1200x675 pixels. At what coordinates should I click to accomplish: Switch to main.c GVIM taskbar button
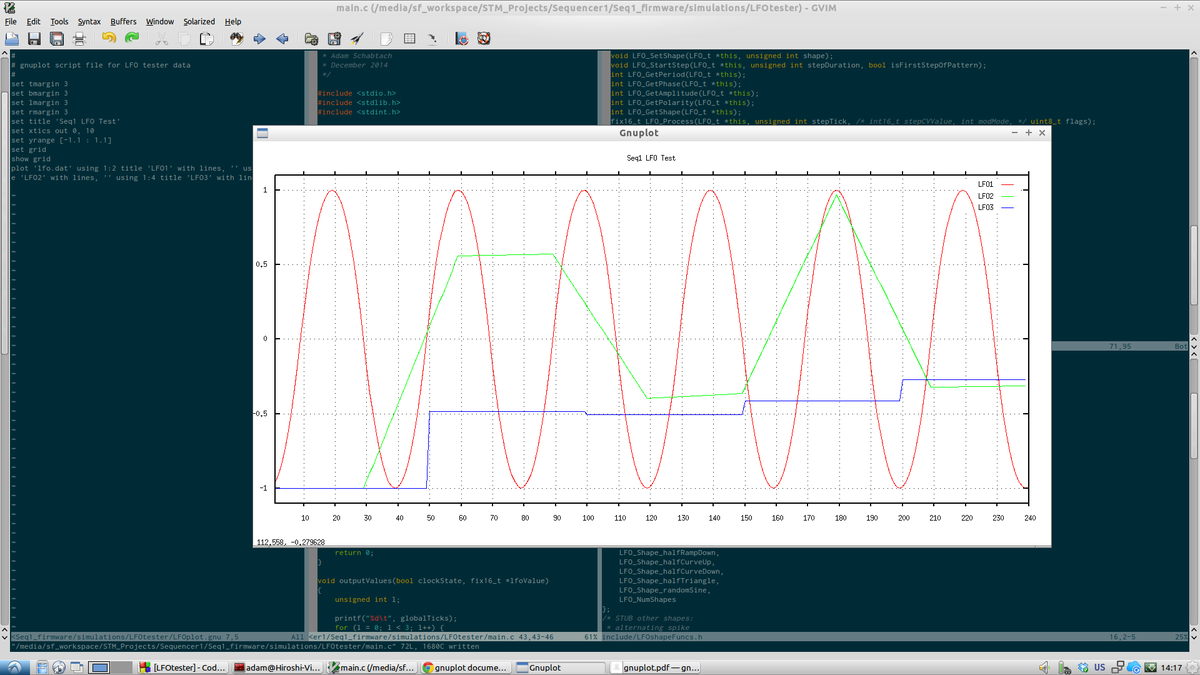click(x=371, y=667)
